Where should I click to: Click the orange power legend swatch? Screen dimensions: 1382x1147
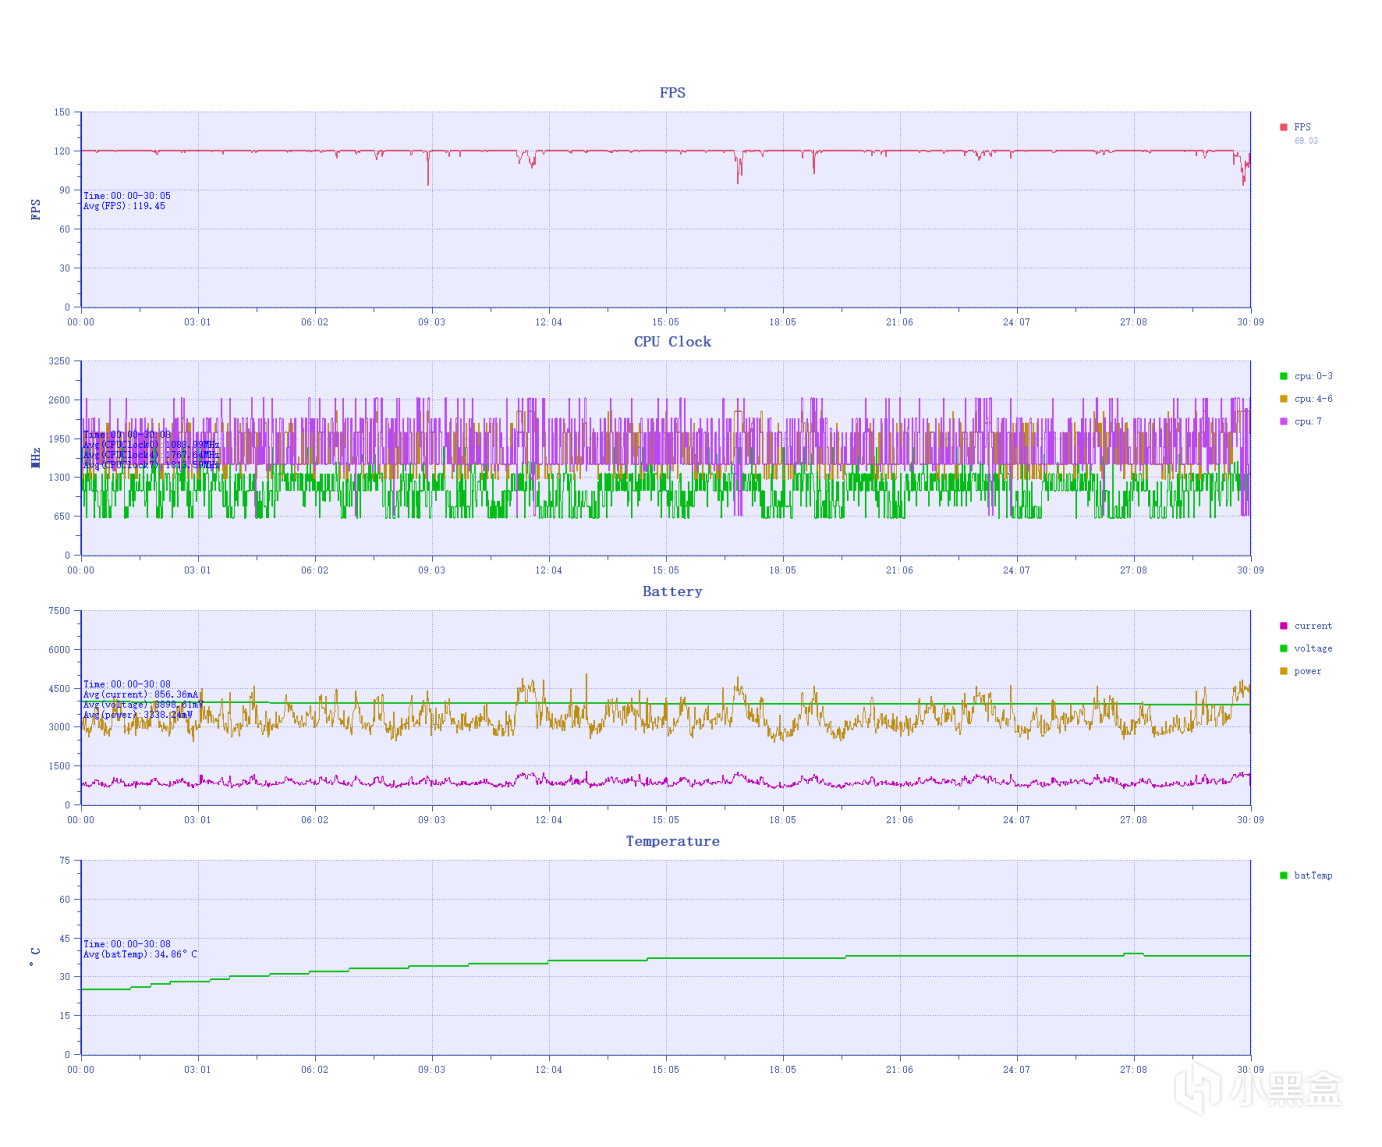(1283, 671)
